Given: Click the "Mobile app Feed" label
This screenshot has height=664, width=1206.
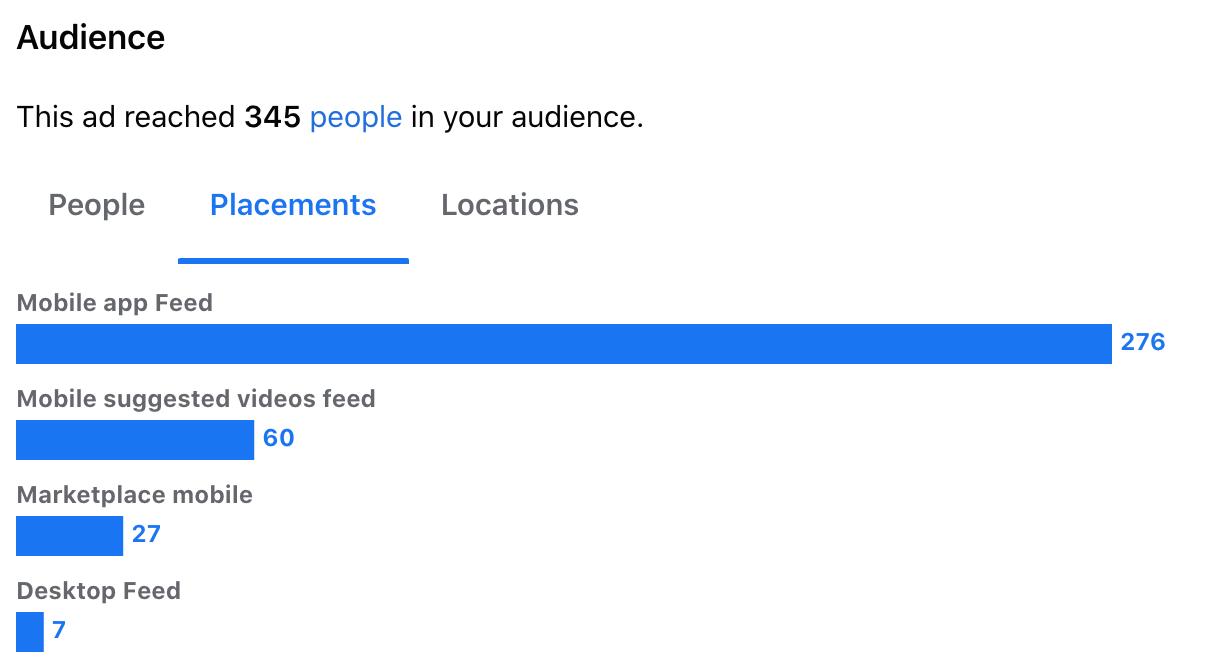Looking at the screenshot, I should tap(115, 303).
